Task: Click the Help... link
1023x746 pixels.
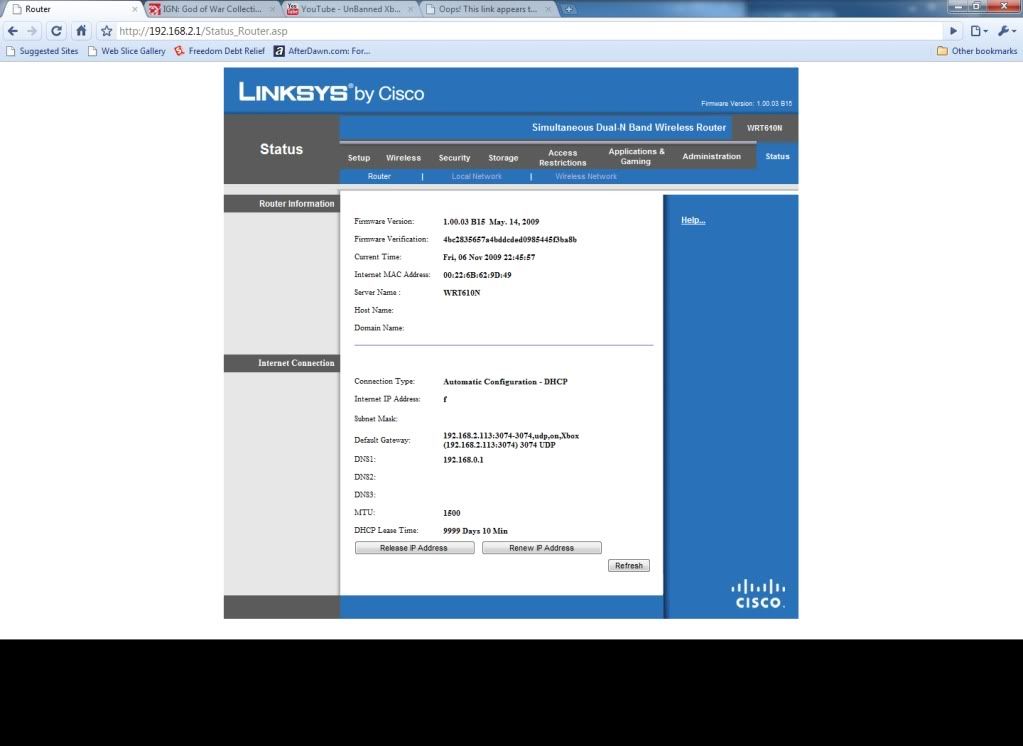Action: (693, 220)
